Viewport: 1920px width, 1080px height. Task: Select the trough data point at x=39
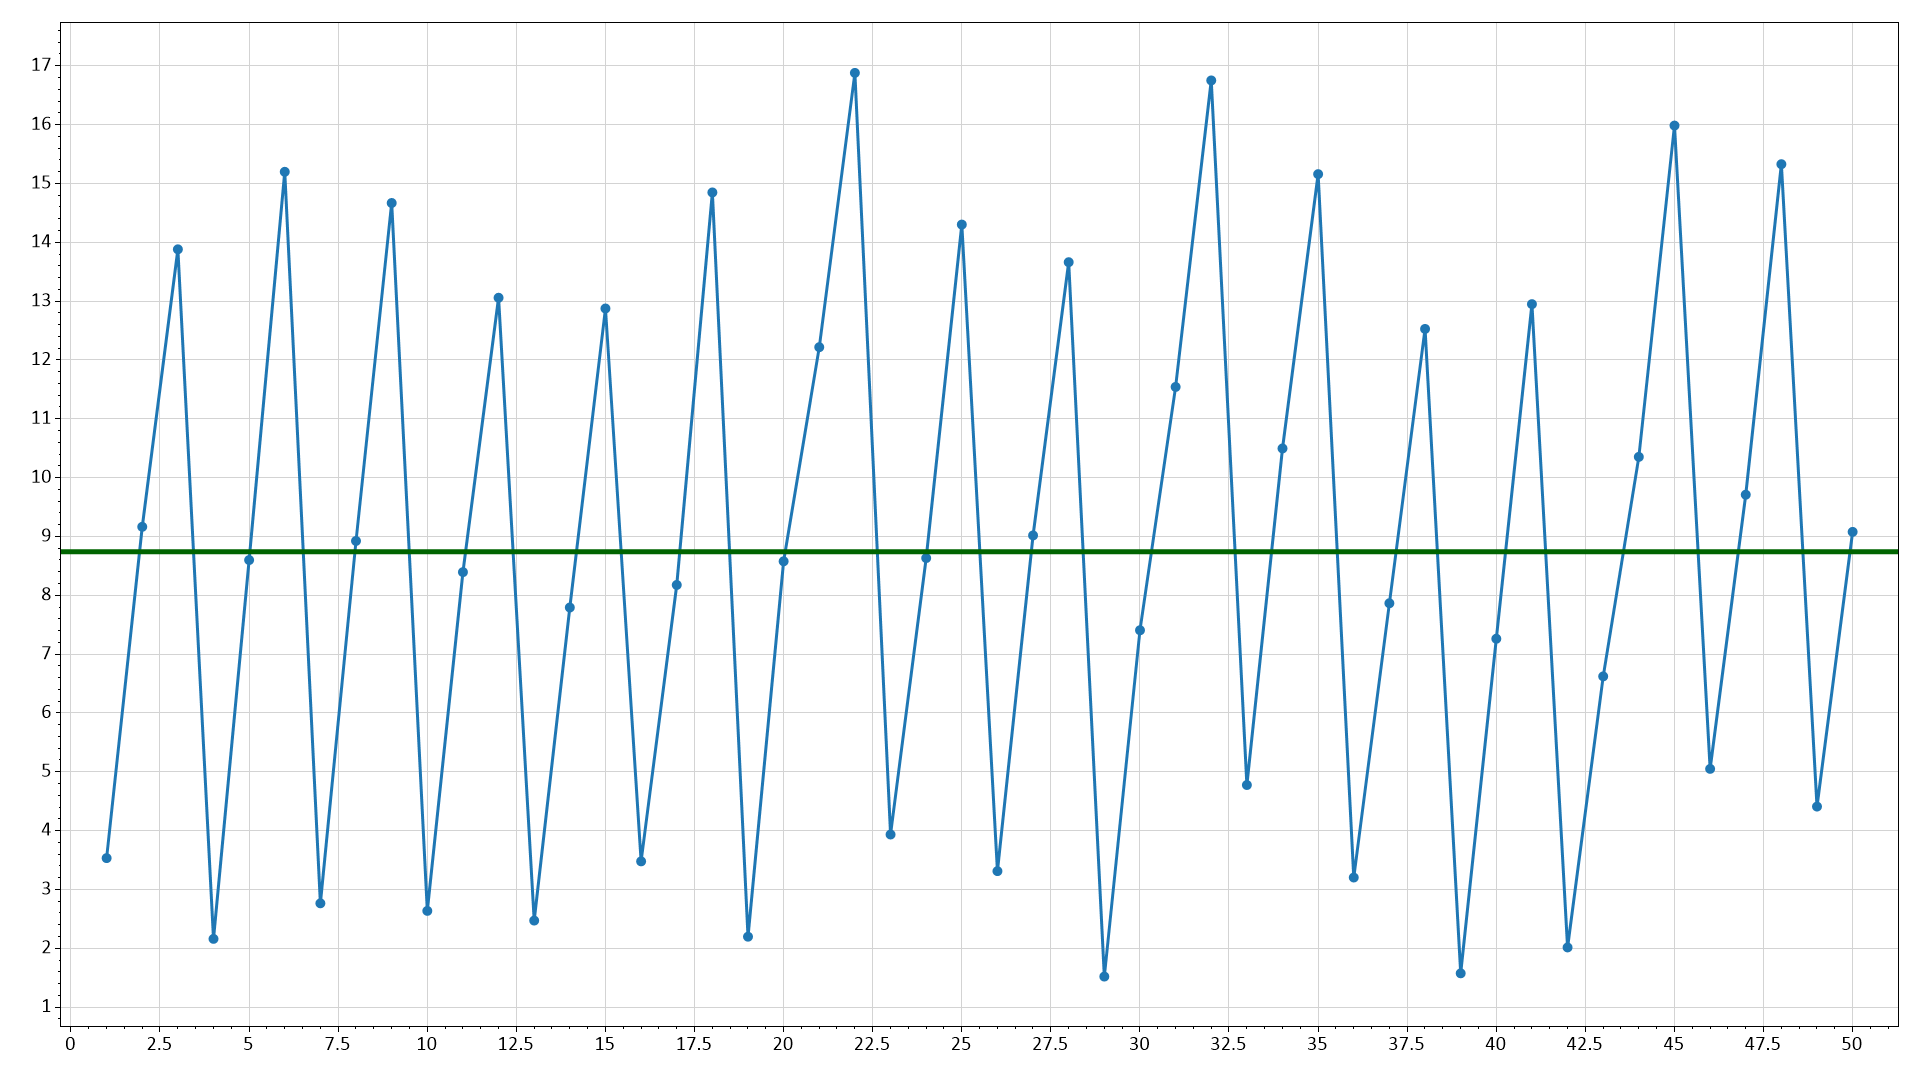pos(1461,973)
